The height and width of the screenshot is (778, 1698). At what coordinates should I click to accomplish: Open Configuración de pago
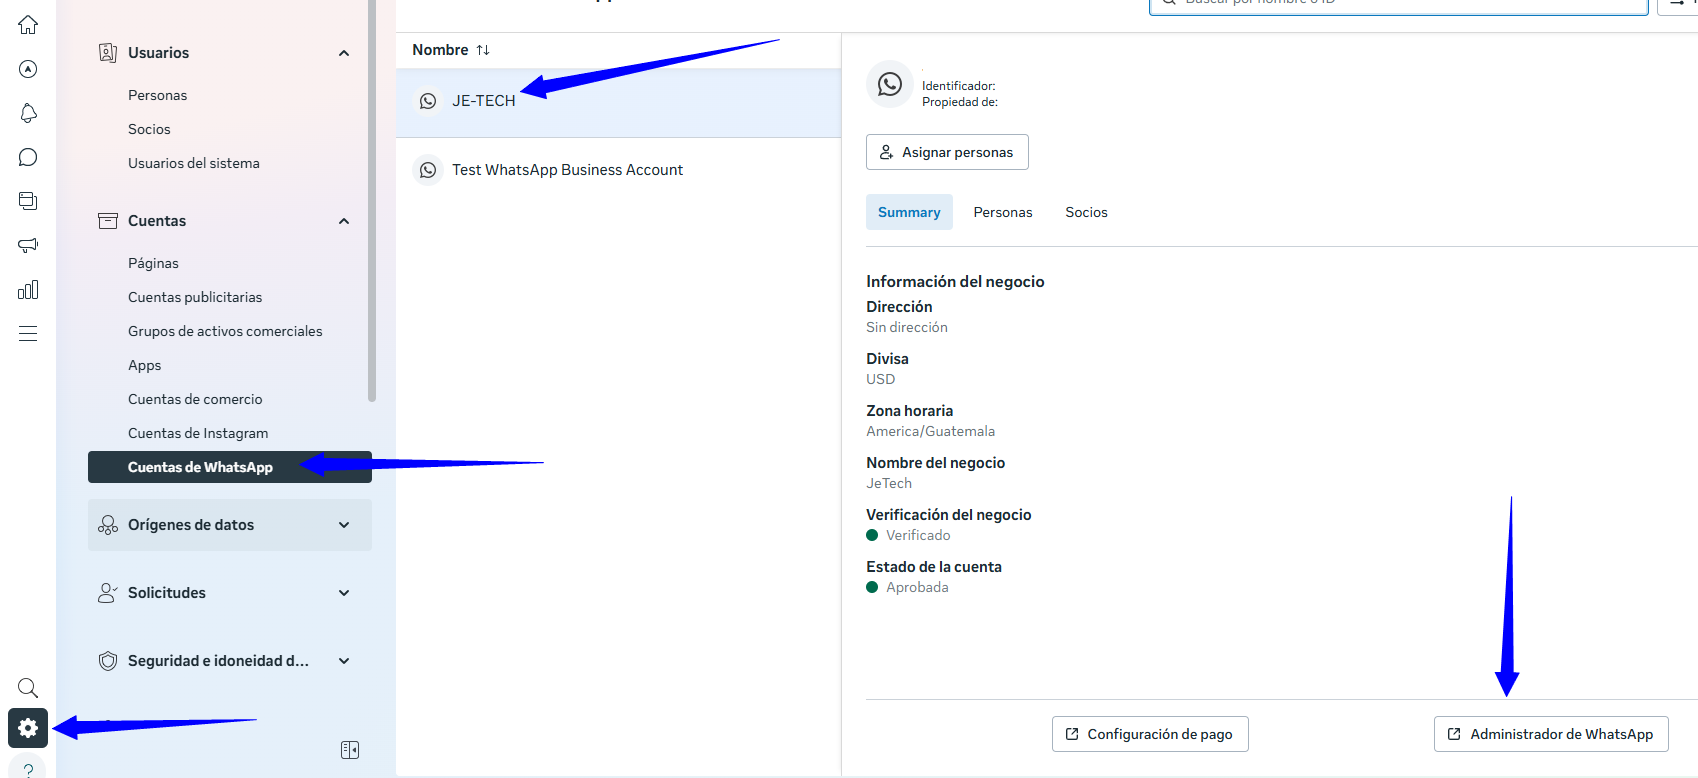1150,734
